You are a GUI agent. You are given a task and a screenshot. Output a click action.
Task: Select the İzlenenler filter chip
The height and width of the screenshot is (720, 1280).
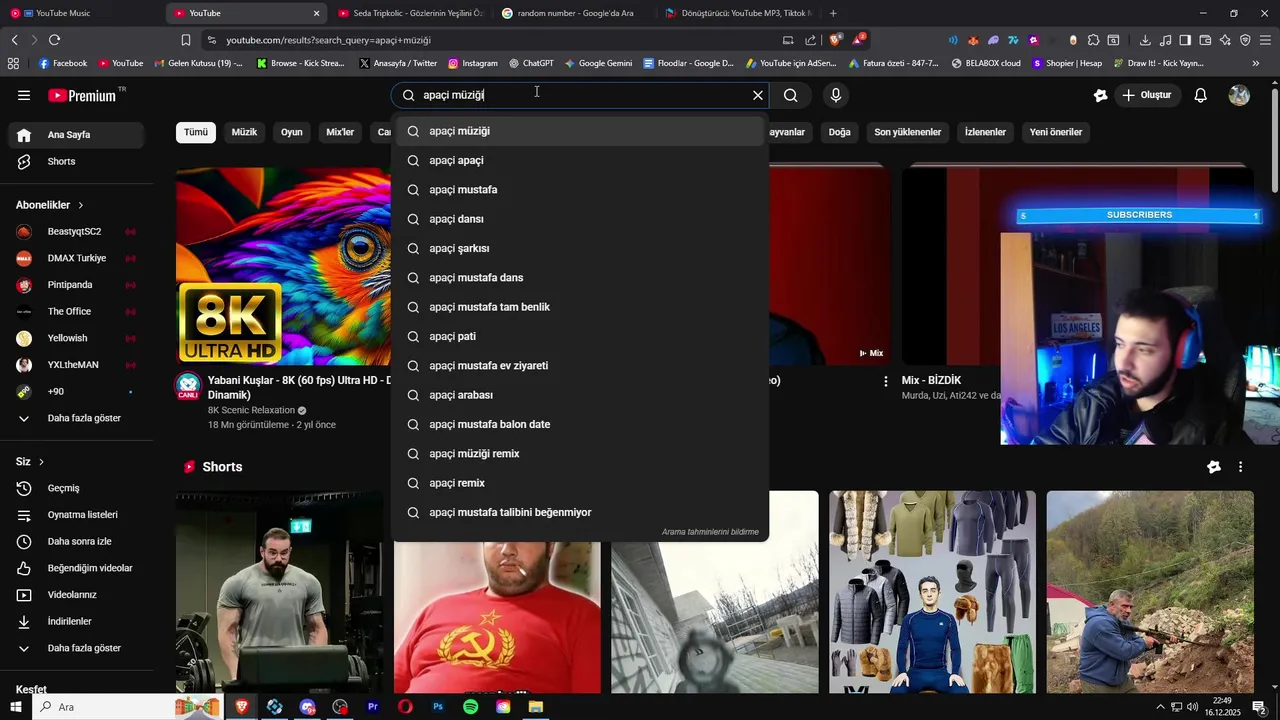pos(985,132)
